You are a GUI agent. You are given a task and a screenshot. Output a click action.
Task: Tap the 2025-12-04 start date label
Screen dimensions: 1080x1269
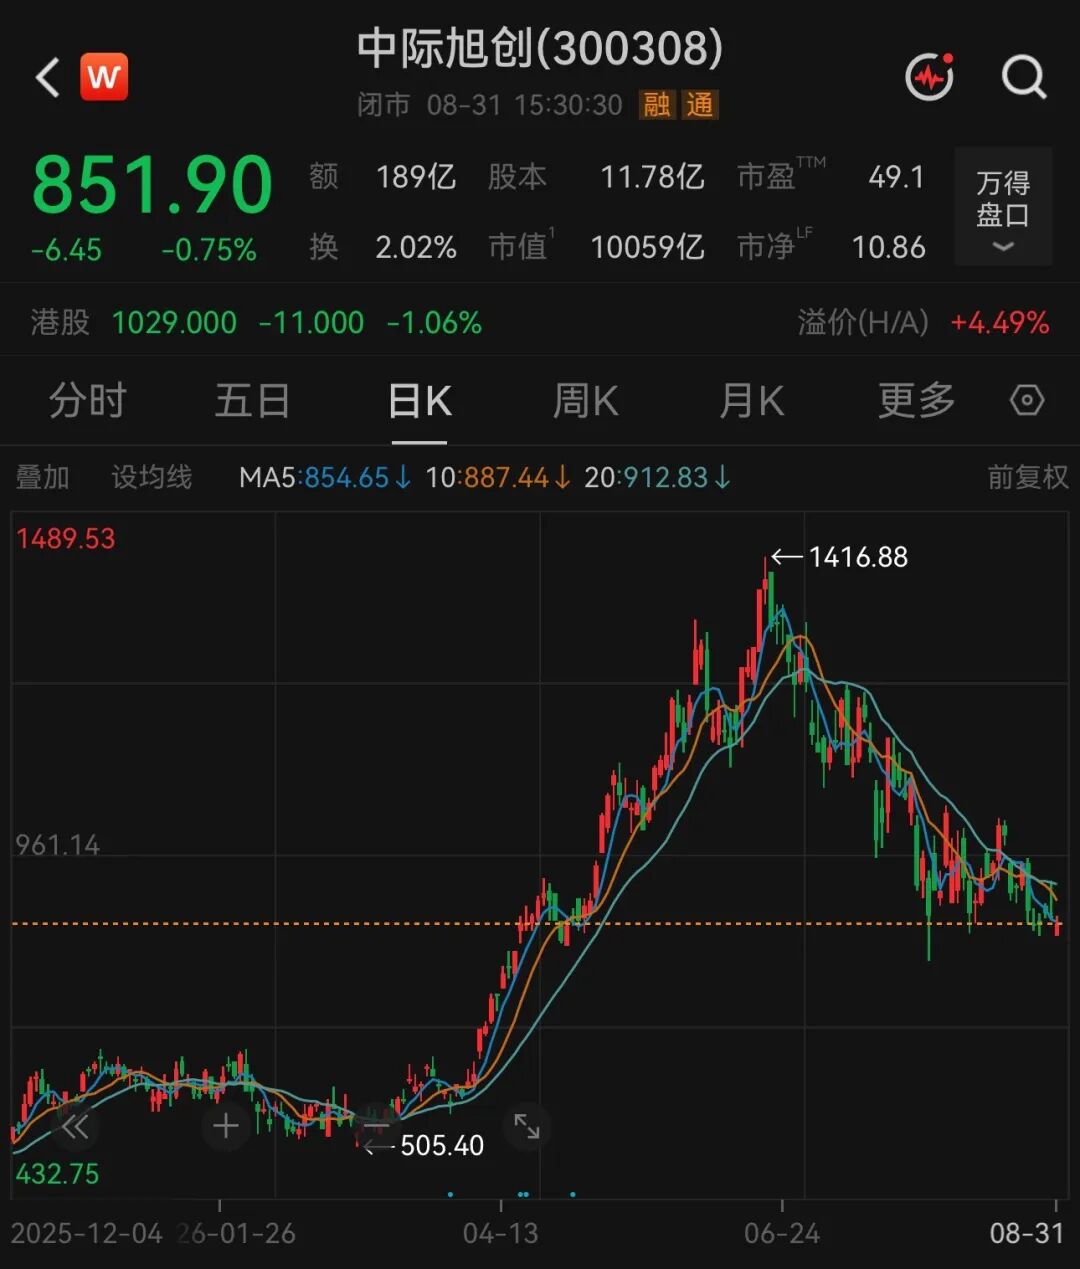(x=86, y=1233)
